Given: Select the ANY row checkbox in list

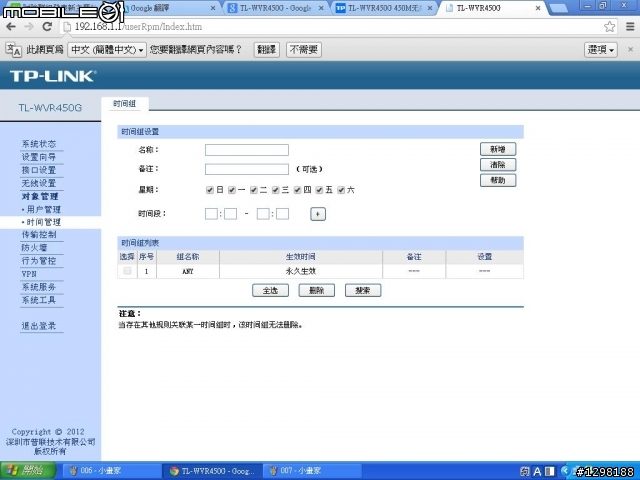Looking at the screenshot, I should point(127,271).
